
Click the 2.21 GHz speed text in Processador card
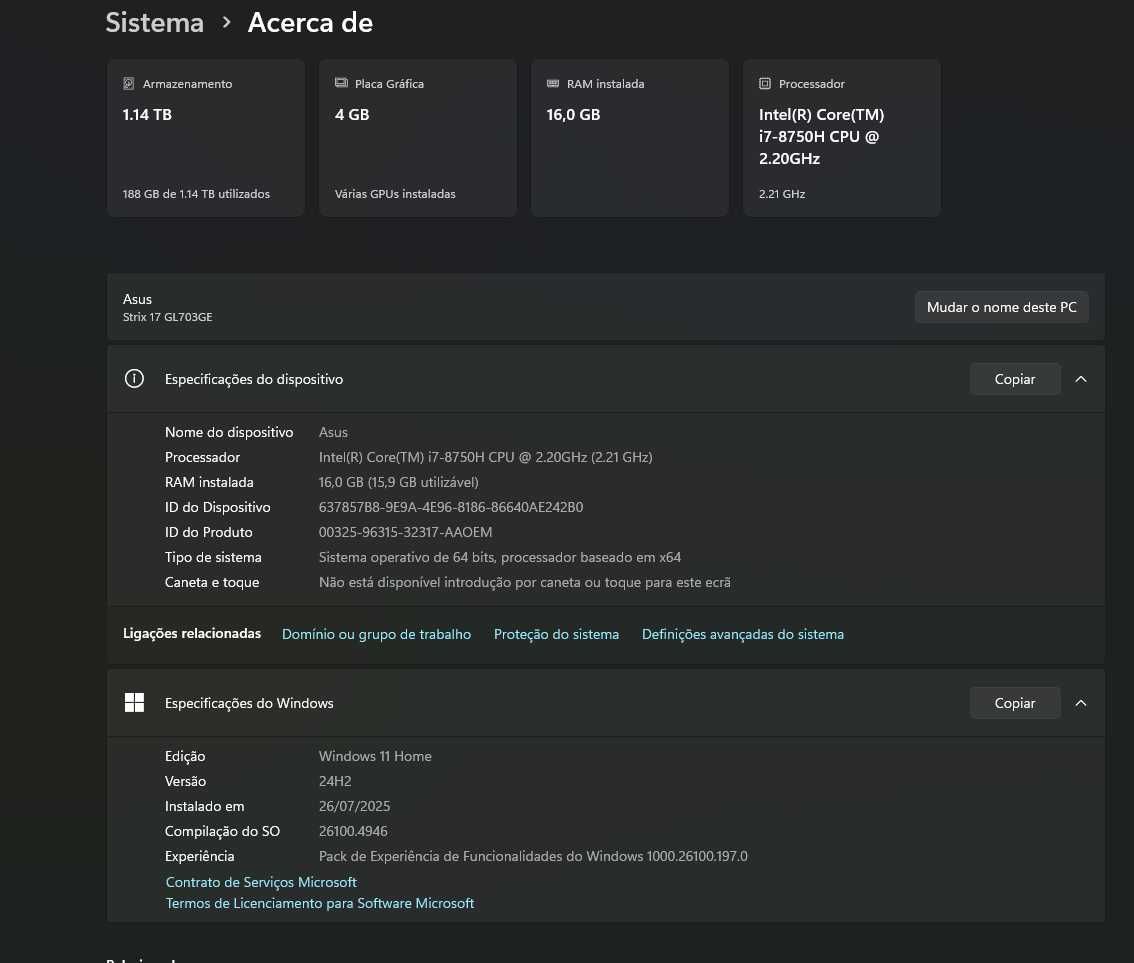click(782, 194)
